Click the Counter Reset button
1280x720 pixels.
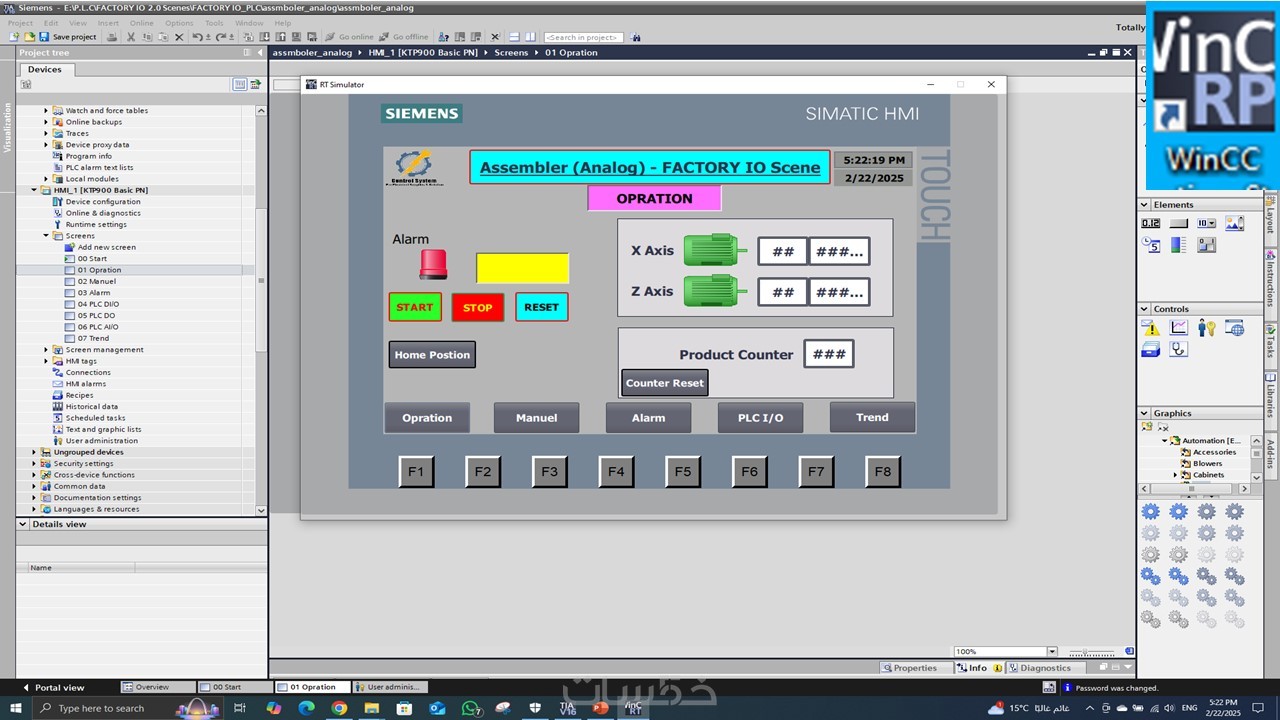tap(665, 383)
